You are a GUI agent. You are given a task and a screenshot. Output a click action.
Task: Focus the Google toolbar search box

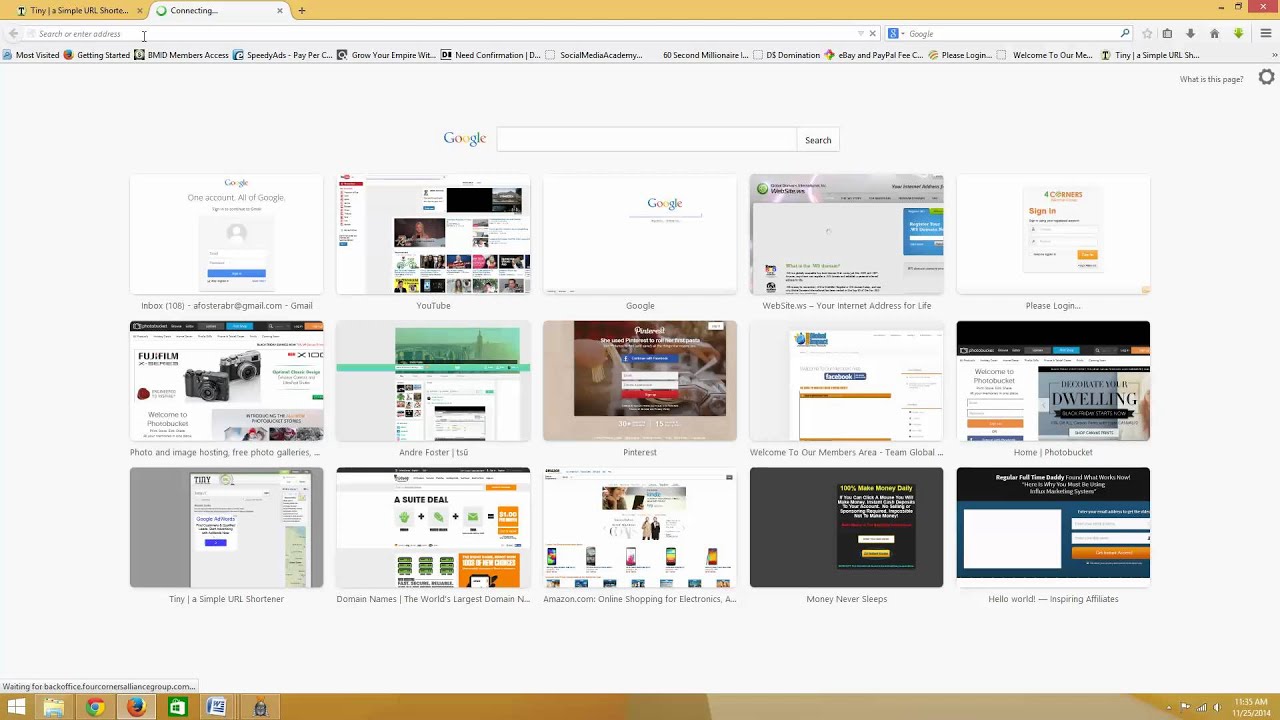[x=1010, y=34]
